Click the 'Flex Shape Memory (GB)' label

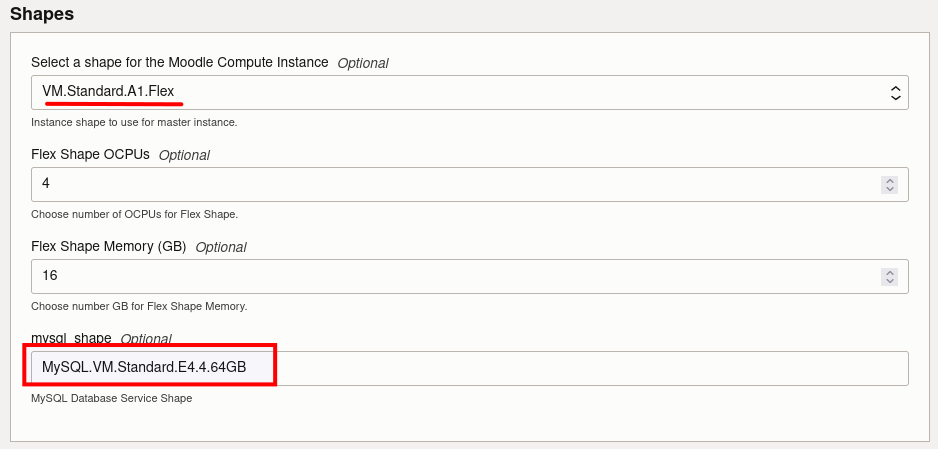pos(109,246)
